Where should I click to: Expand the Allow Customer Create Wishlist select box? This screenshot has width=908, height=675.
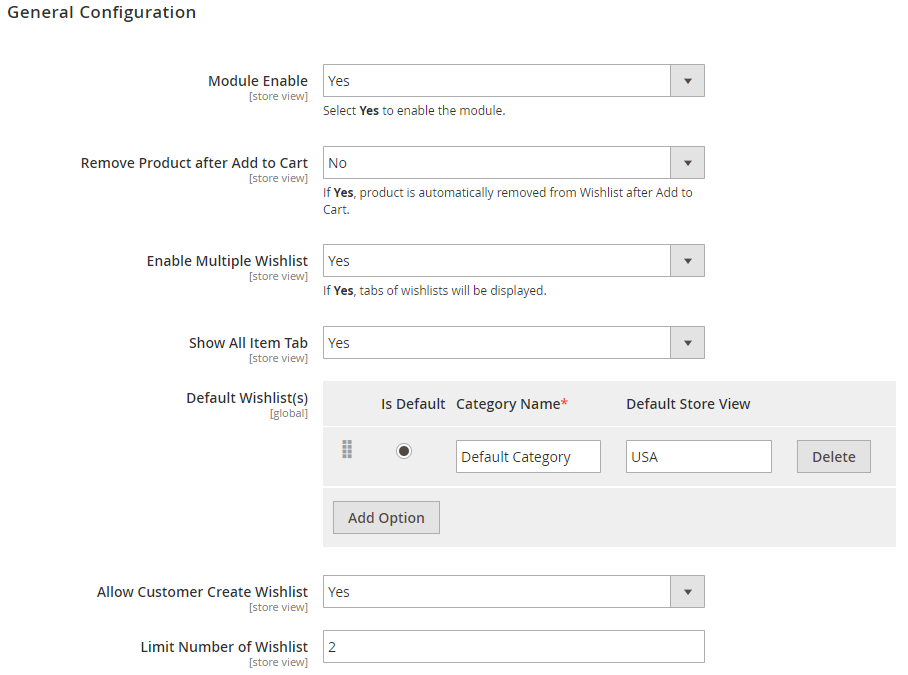pos(497,592)
